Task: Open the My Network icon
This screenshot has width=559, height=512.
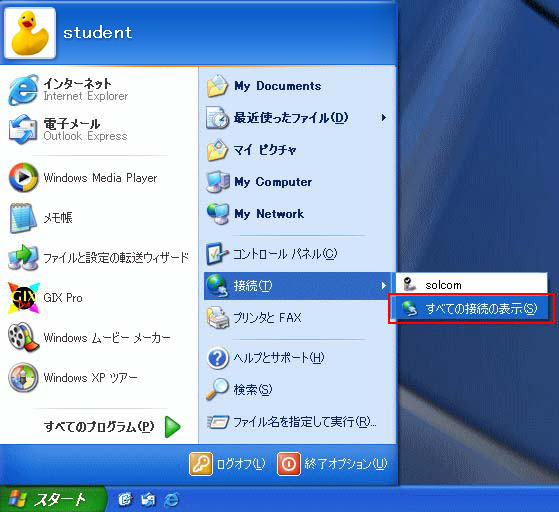Action: [x=217, y=214]
